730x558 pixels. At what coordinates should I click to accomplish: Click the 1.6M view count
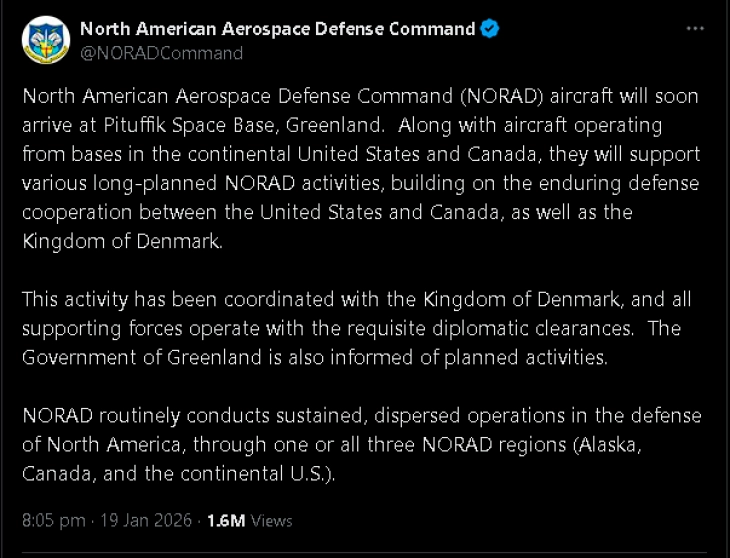[x=226, y=521]
